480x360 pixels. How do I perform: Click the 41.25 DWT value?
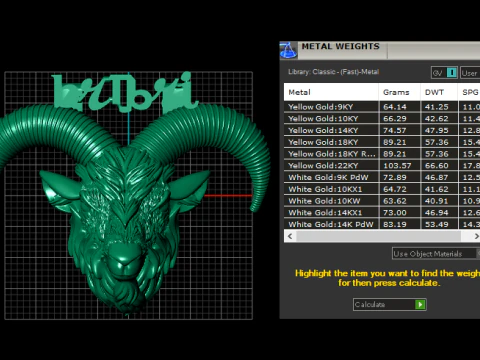coord(437,107)
